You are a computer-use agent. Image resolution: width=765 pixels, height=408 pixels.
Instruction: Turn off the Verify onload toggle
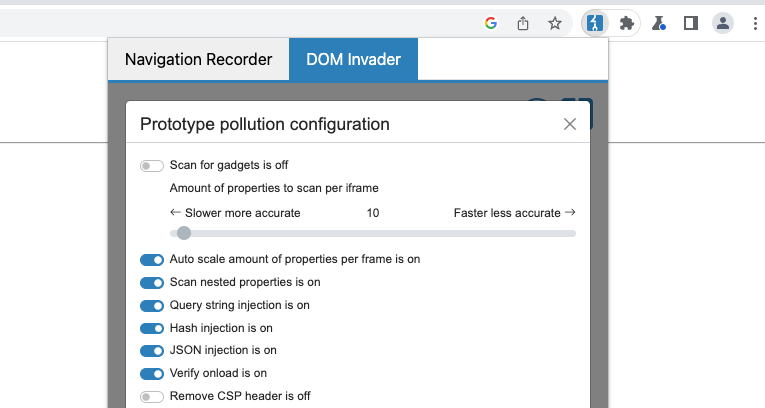tap(152, 374)
